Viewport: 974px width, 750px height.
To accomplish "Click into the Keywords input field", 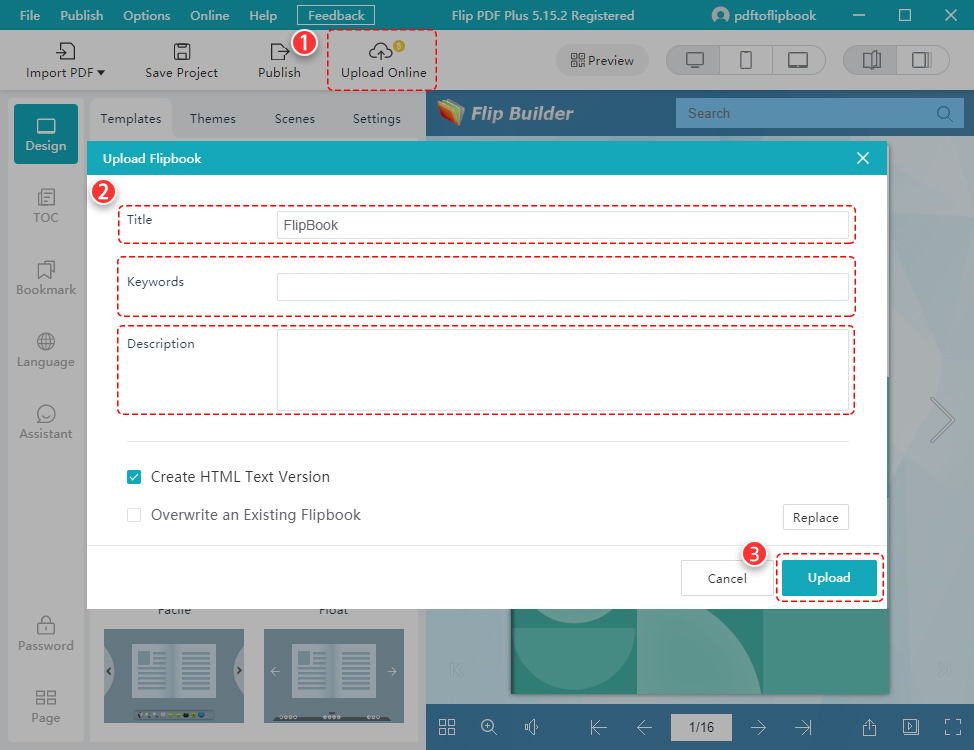I will point(562,287).
